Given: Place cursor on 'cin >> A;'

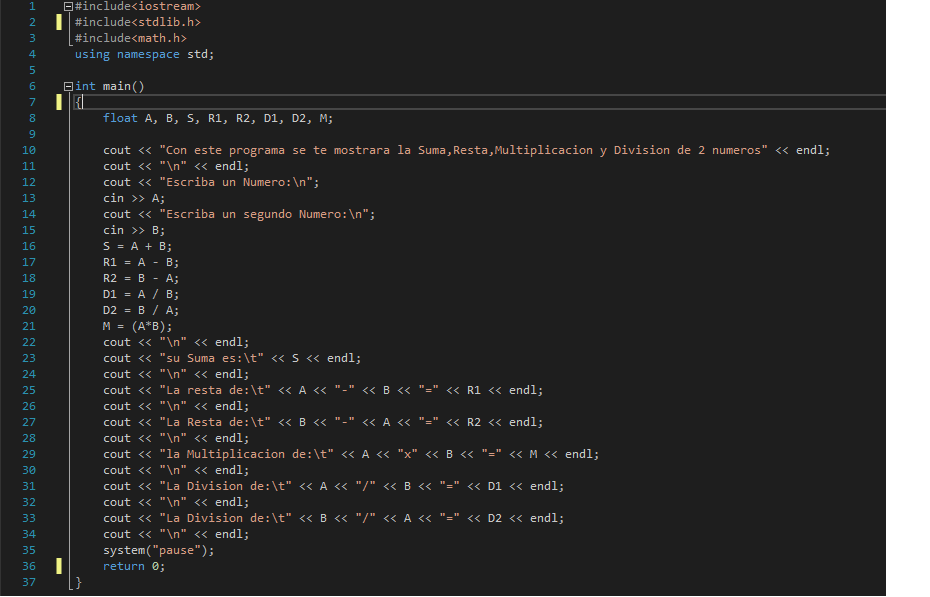Looking at the screenshot, I should point(134,198).
